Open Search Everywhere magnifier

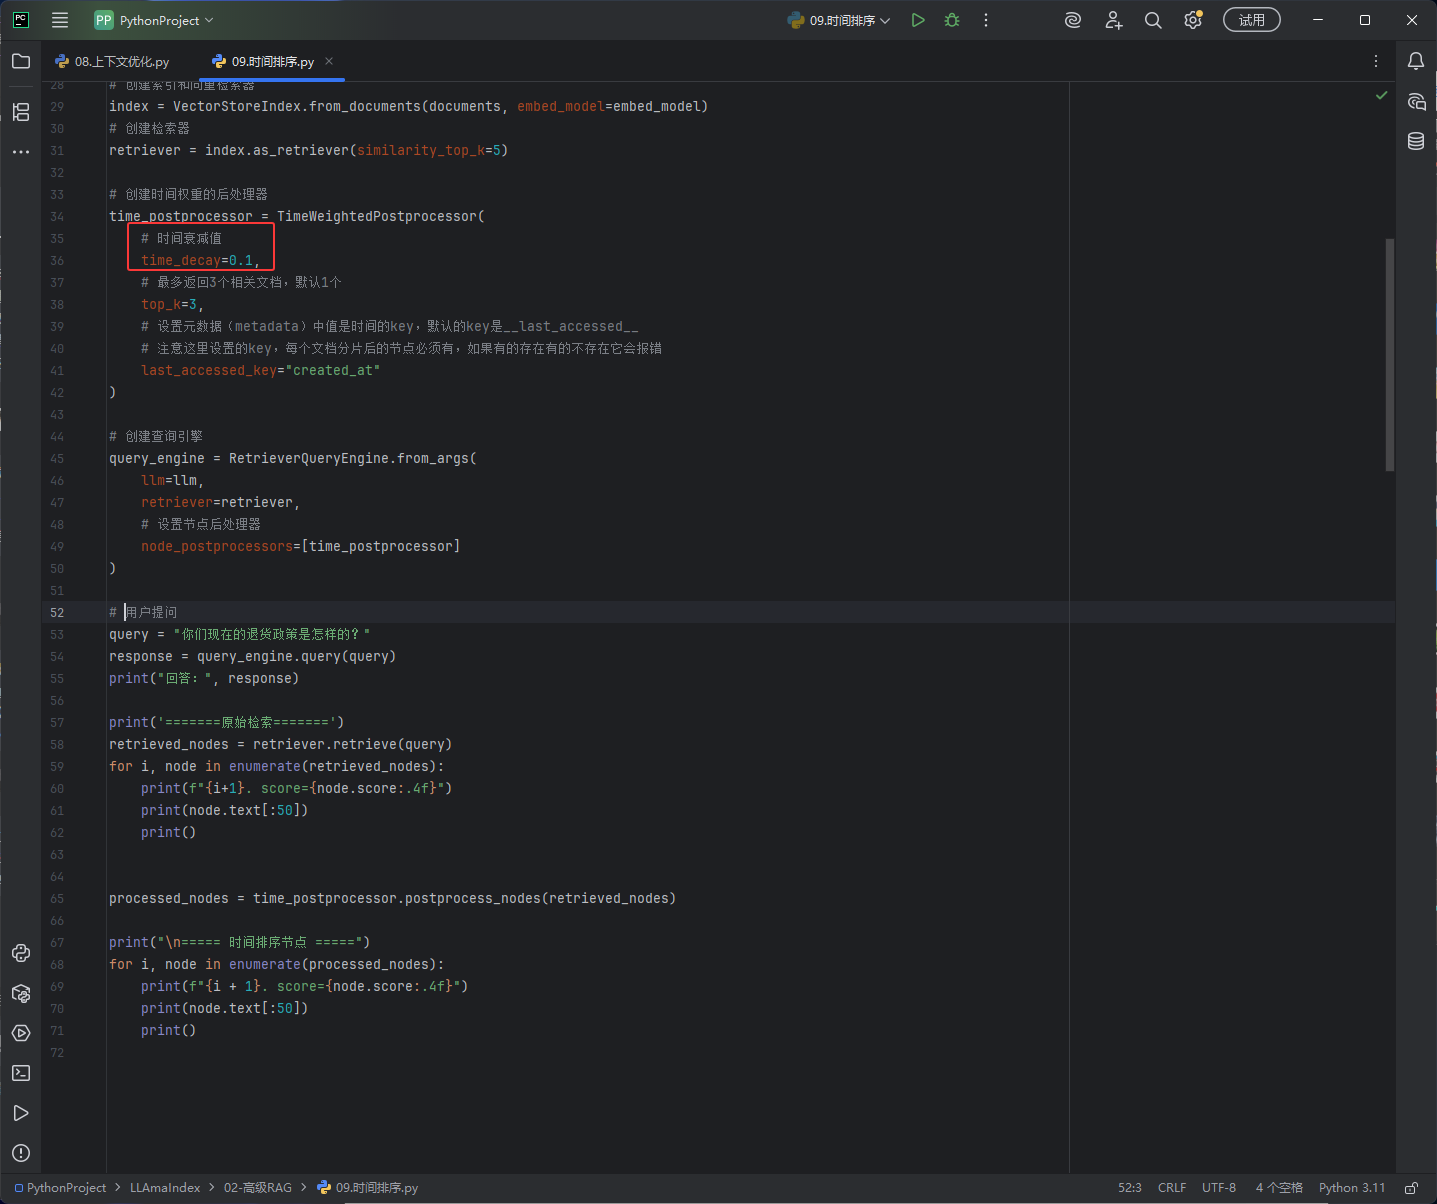click(x=1153, y=20)
